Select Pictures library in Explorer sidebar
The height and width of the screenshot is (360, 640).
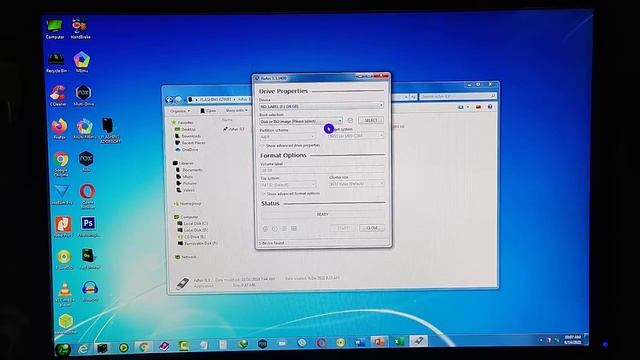[x=187, y=183]
